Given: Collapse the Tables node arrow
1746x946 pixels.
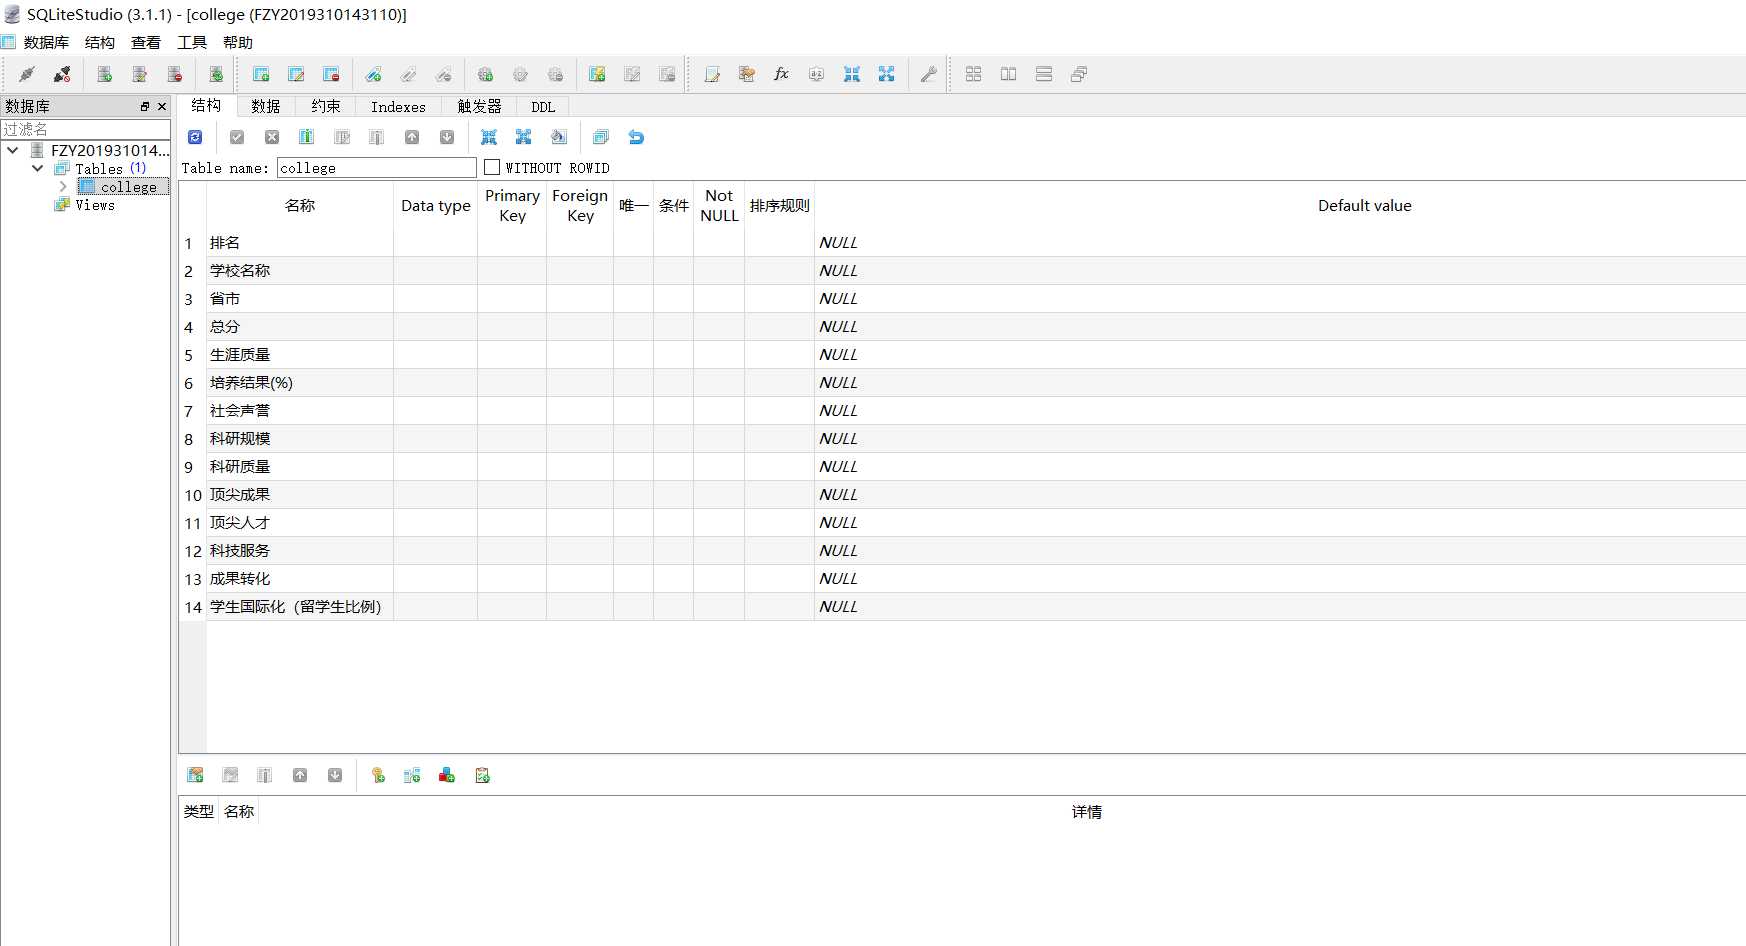Looking at the screenshot, I should pos(38,168).
